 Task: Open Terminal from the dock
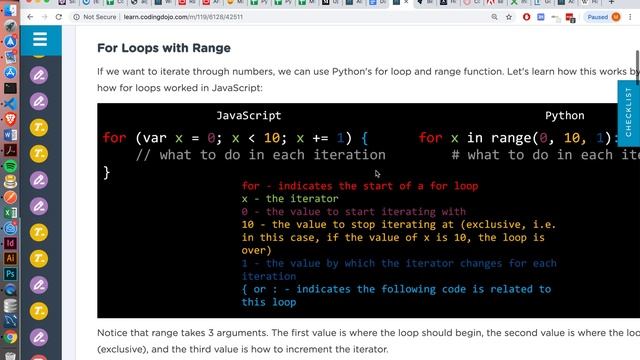10,88
